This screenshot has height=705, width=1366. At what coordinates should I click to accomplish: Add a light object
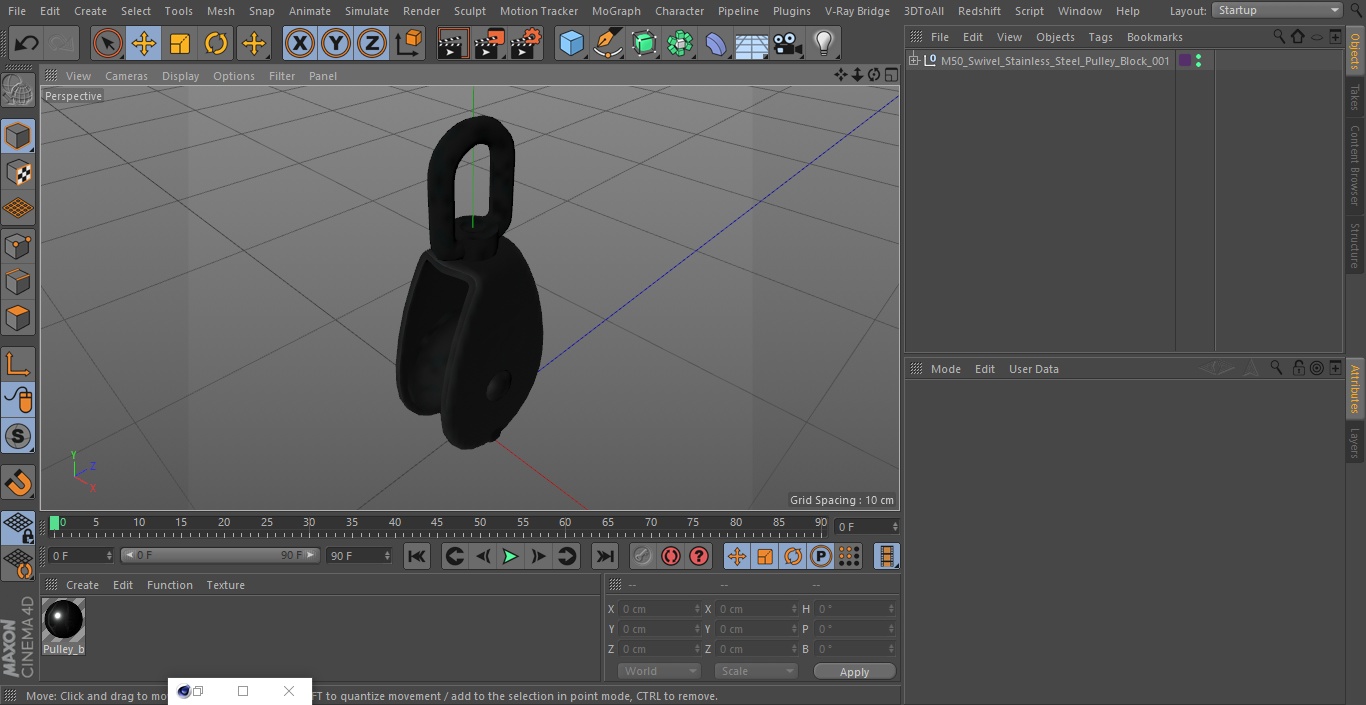(x=823, y=43)
